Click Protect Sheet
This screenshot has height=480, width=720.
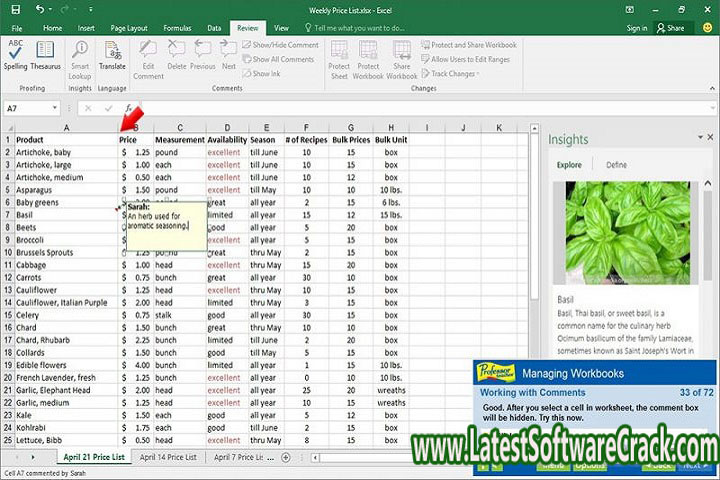click(339, 60)
